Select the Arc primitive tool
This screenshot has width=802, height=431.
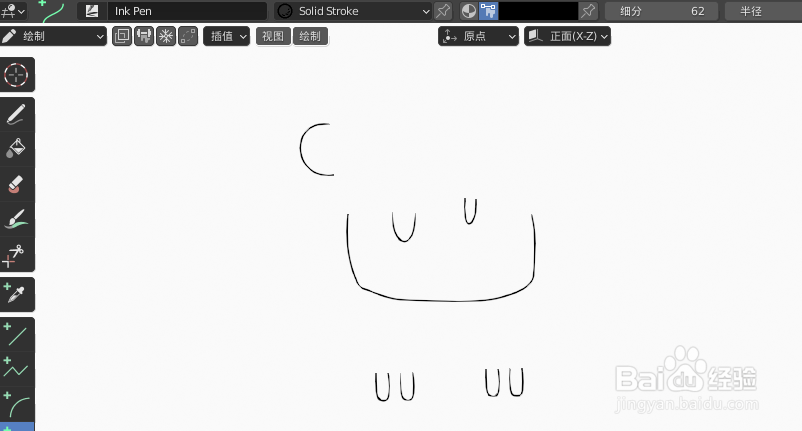click(16, 404)
